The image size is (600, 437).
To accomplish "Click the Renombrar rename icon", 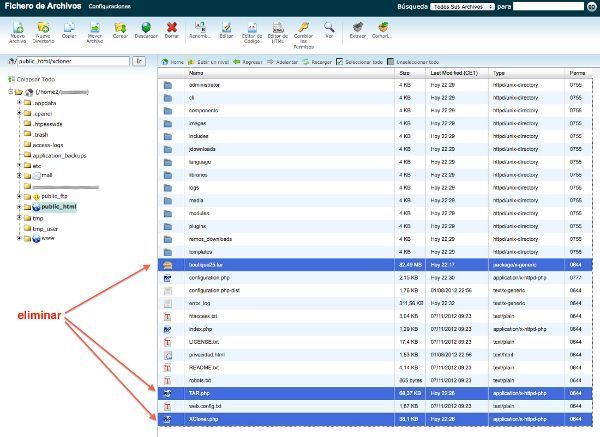I will (200, 28).
